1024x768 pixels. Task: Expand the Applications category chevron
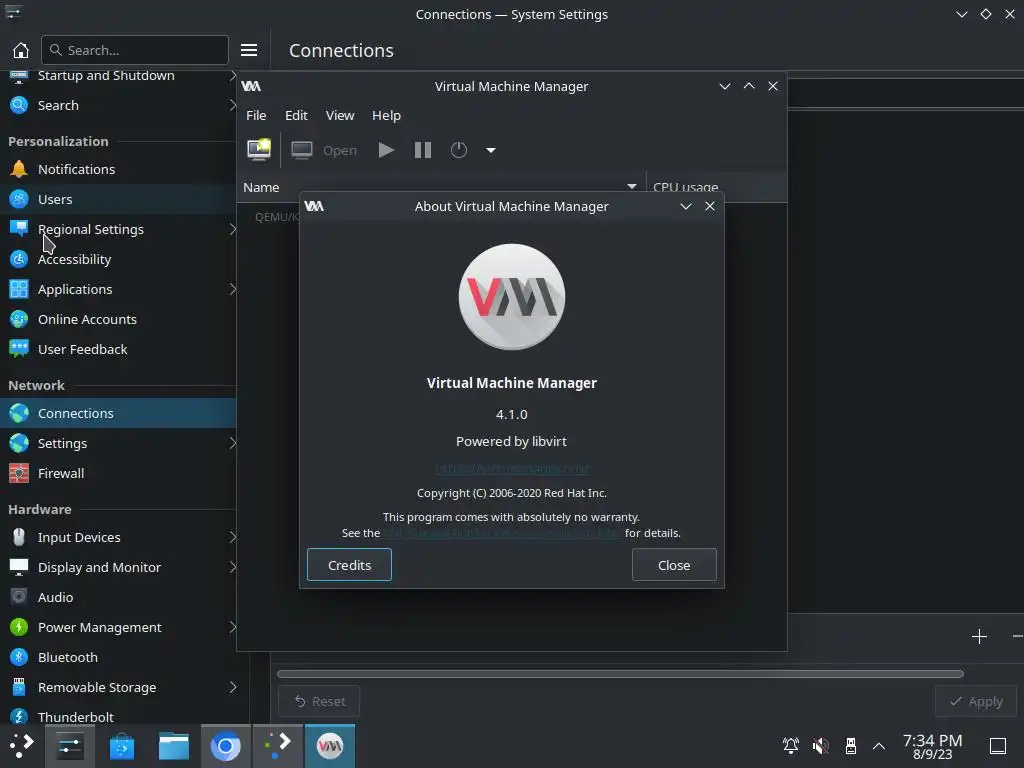click(232, 289)
